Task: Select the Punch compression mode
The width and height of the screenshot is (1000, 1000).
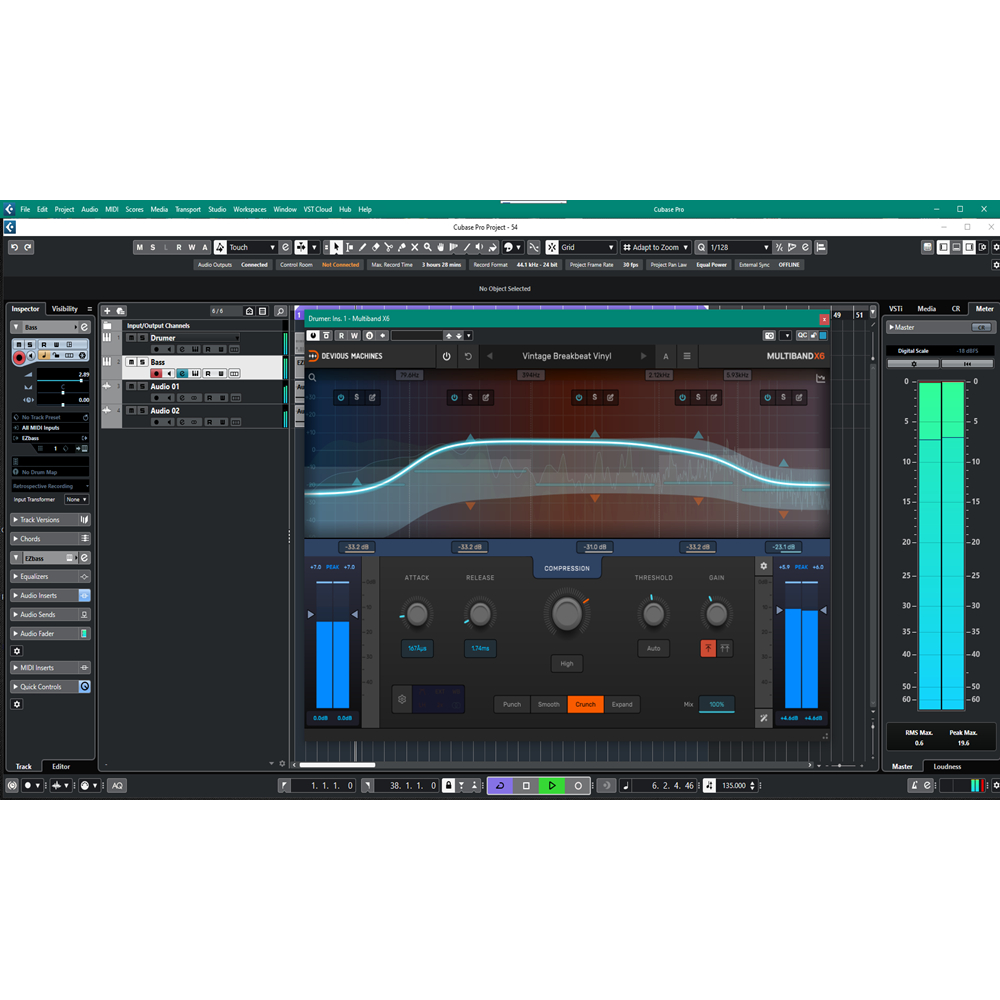Action: (512, 704)
